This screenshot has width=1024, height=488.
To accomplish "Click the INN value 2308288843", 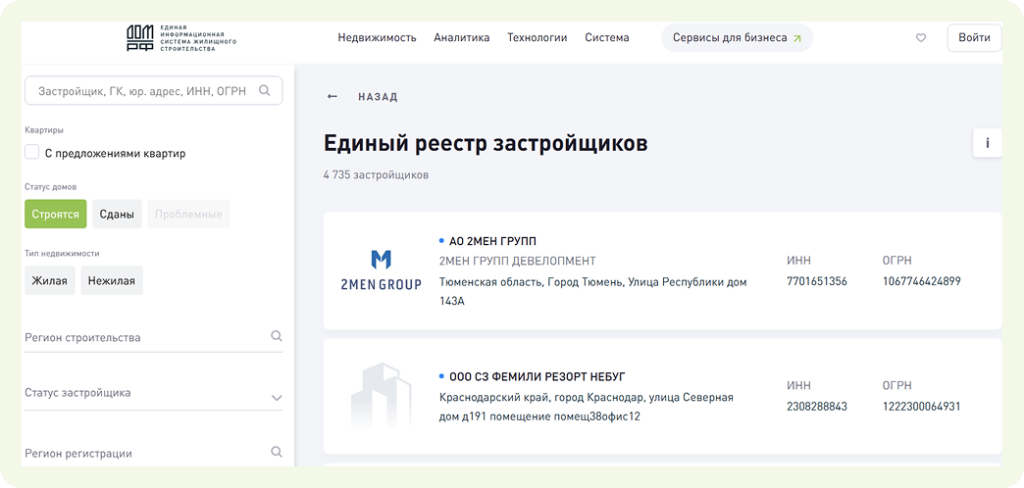I will 817,406.
